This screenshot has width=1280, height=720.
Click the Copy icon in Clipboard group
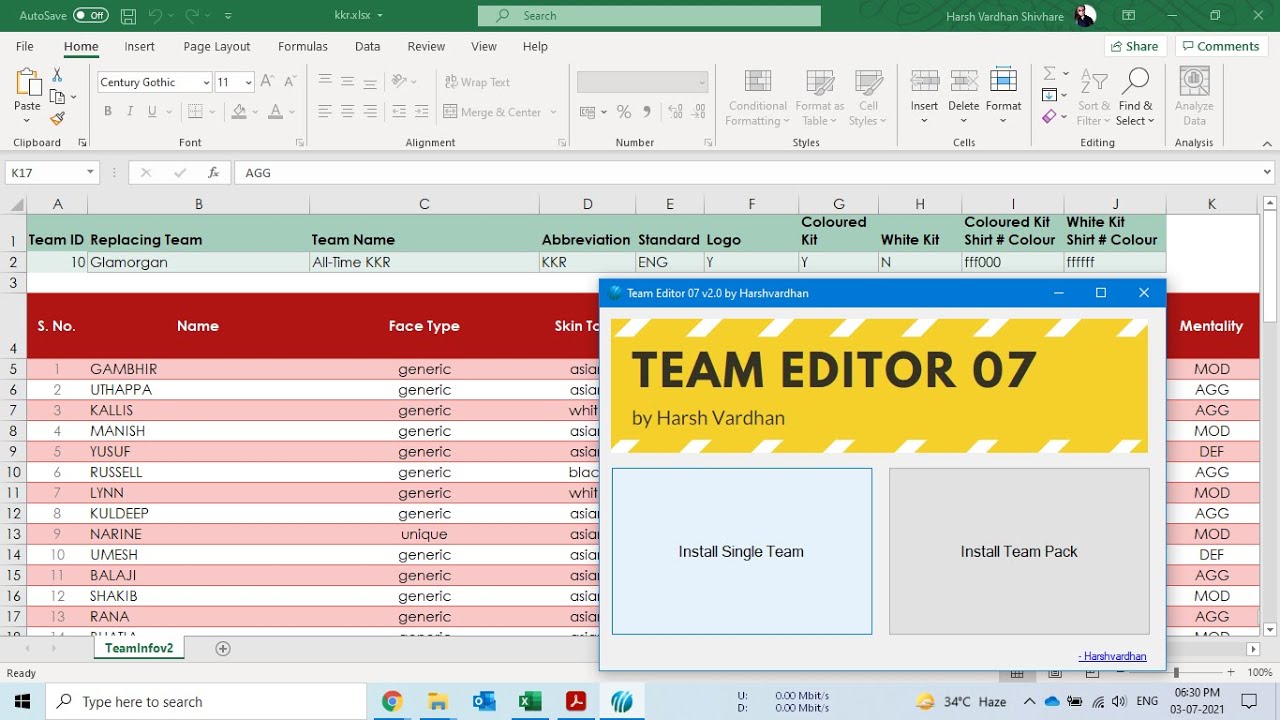[57, 97]
